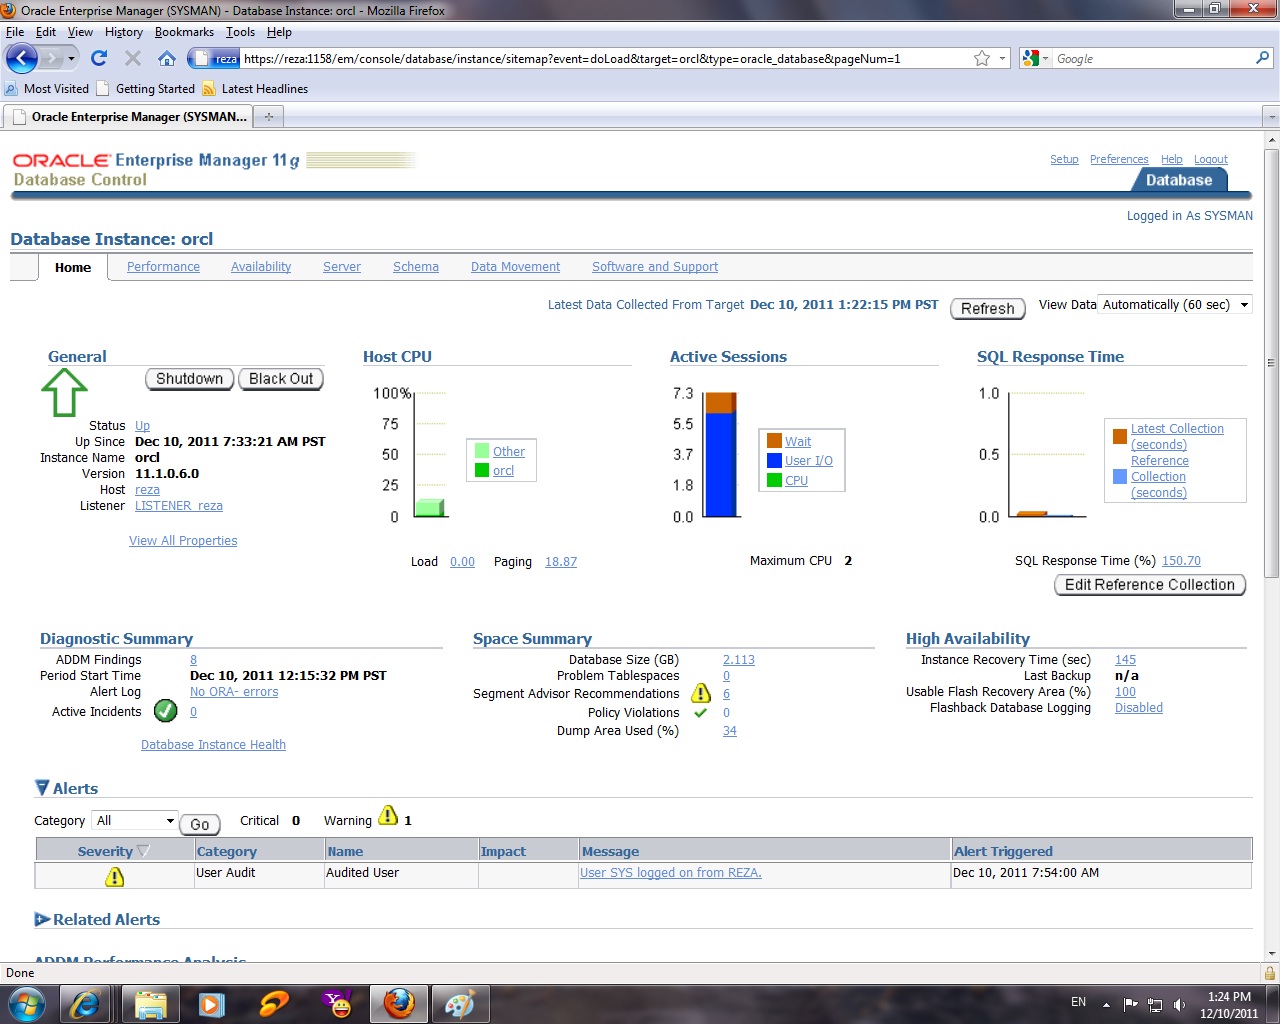
Task: Click the browser Home icon
Action: coord(167,58)
